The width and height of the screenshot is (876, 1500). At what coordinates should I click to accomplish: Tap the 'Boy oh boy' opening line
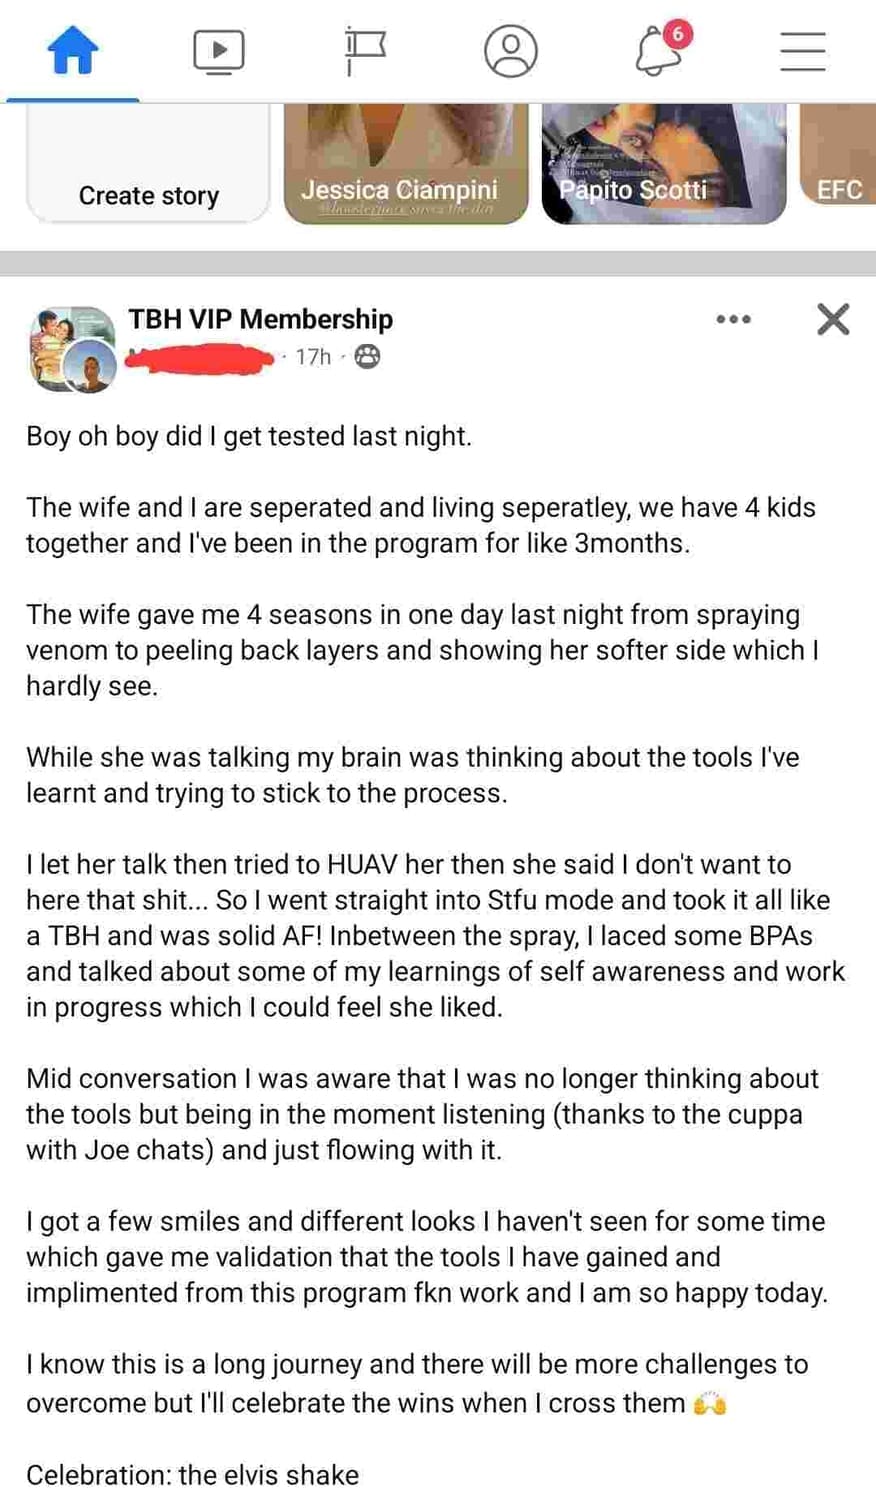(x=249, y=436)
